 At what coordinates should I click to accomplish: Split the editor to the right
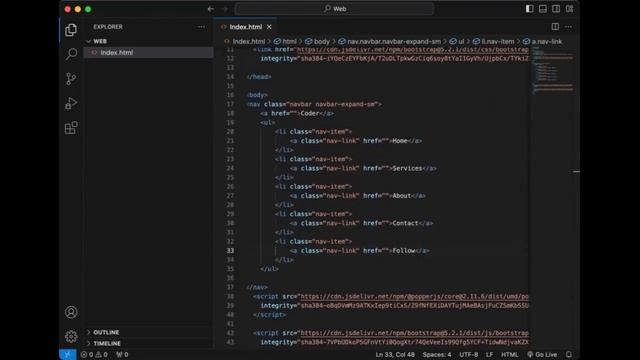pyautogui.click(x=555, y=27)
